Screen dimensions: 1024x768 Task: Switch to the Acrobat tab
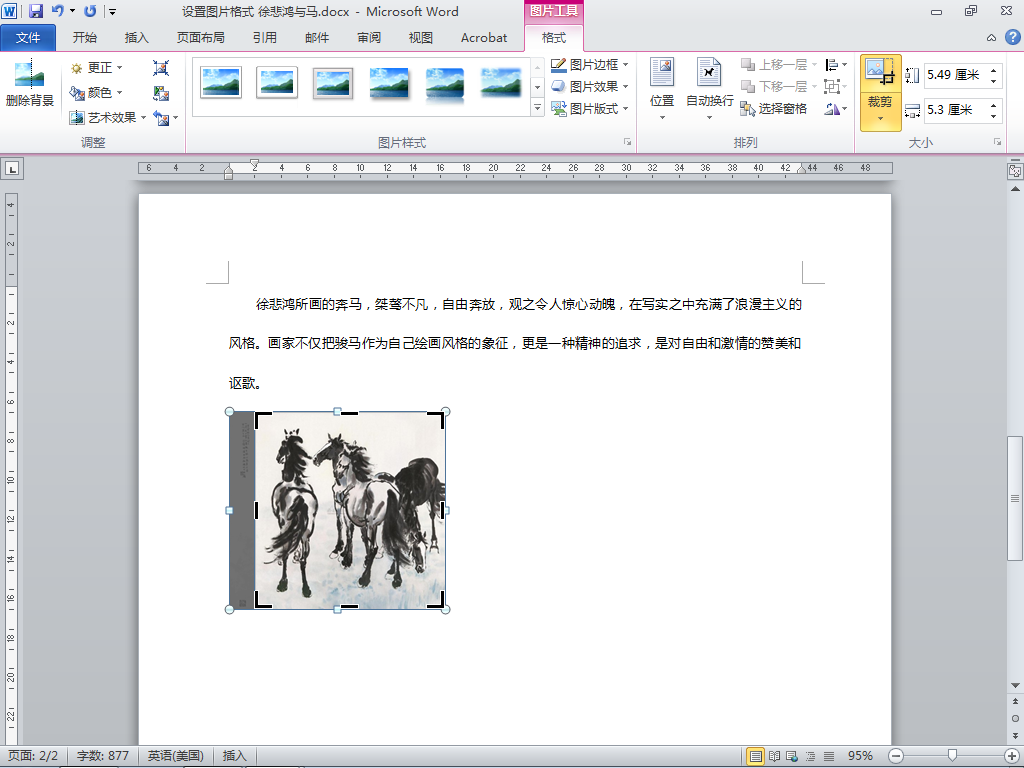(484, 38)
